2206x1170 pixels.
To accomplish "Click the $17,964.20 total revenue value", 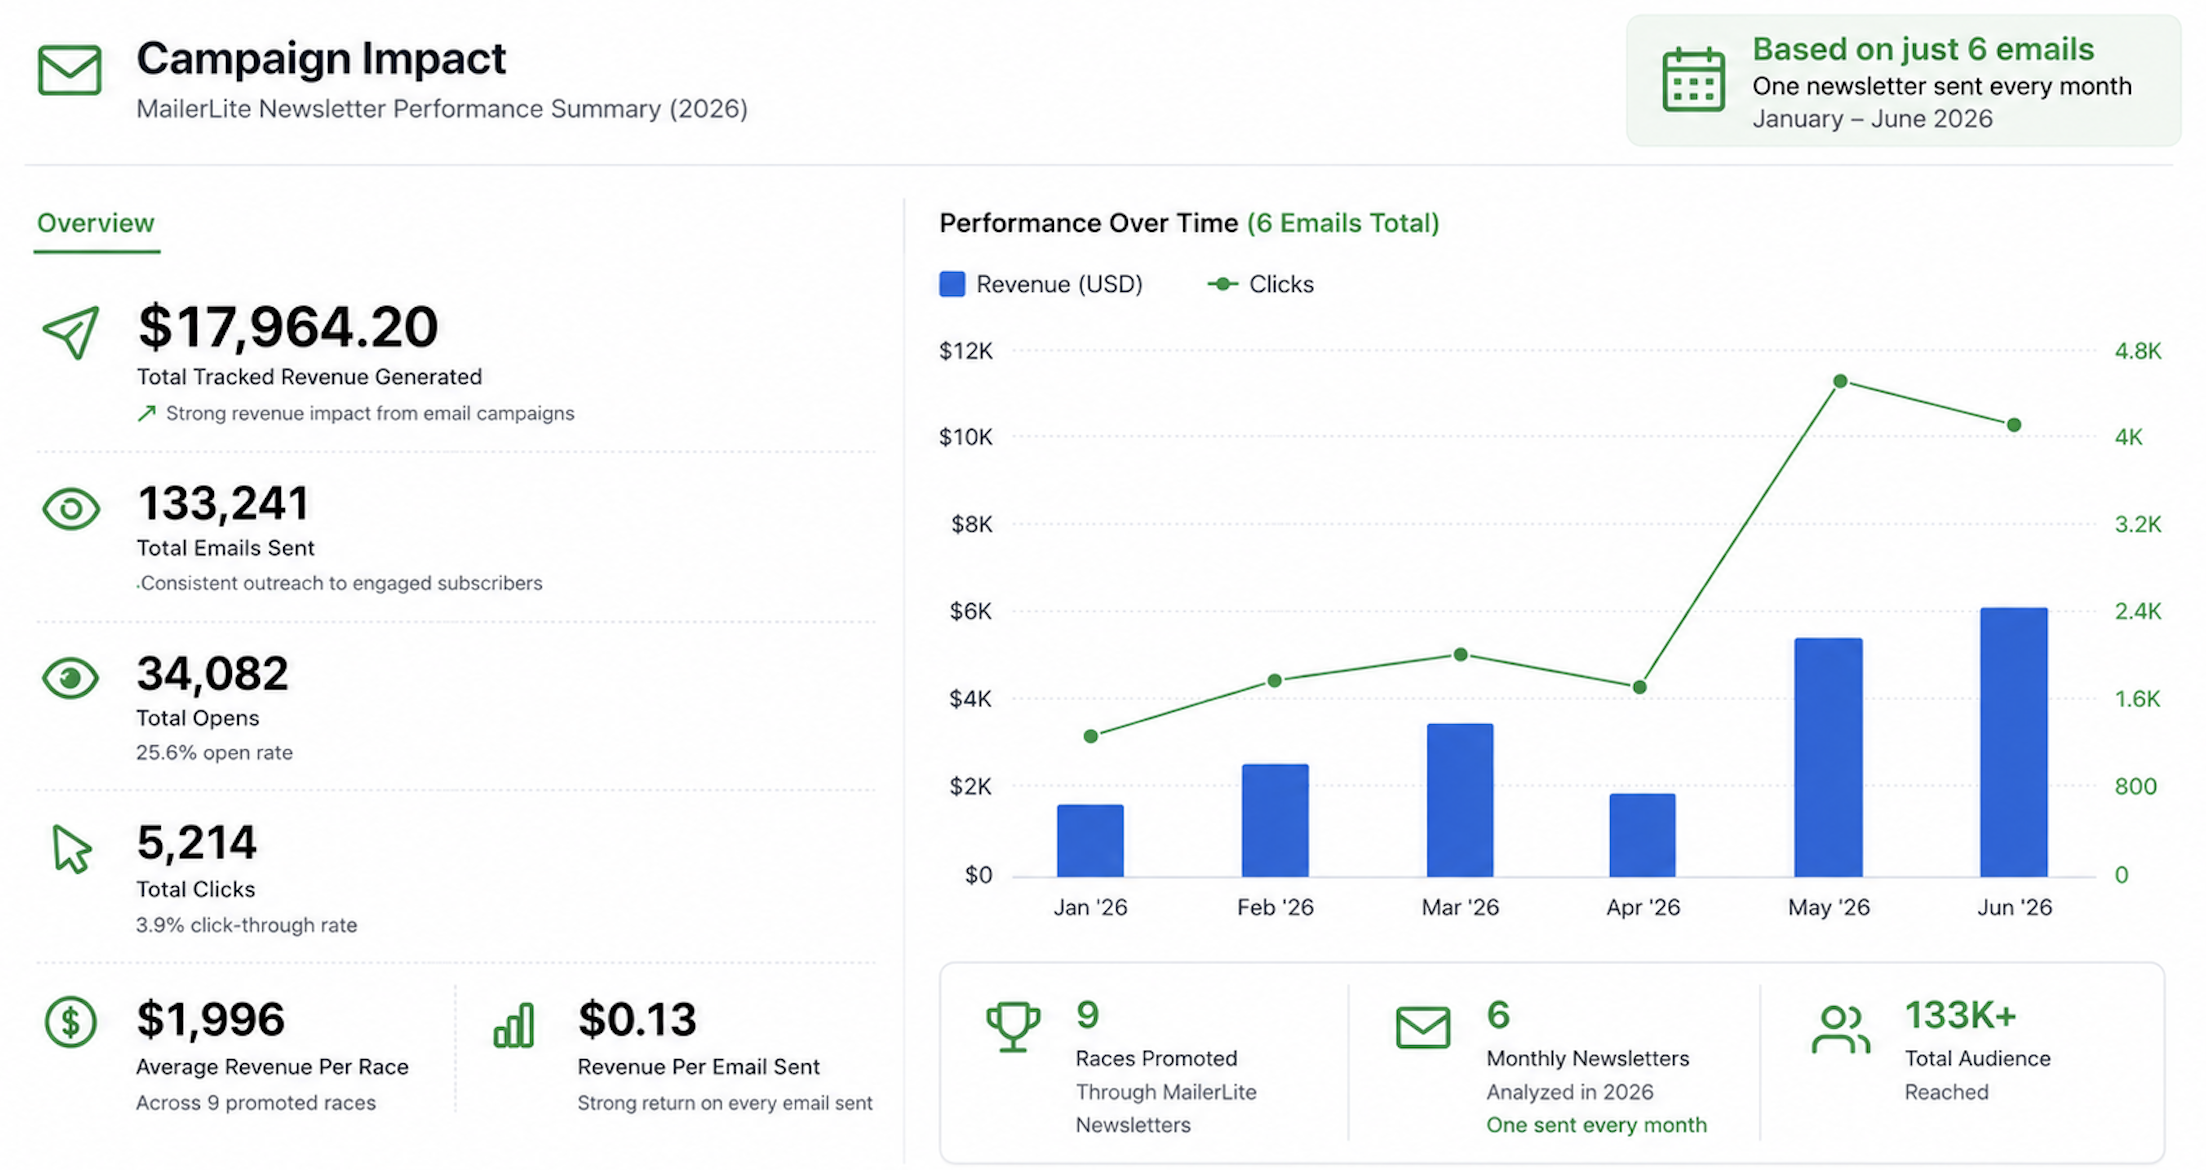I will pos(288,327).
